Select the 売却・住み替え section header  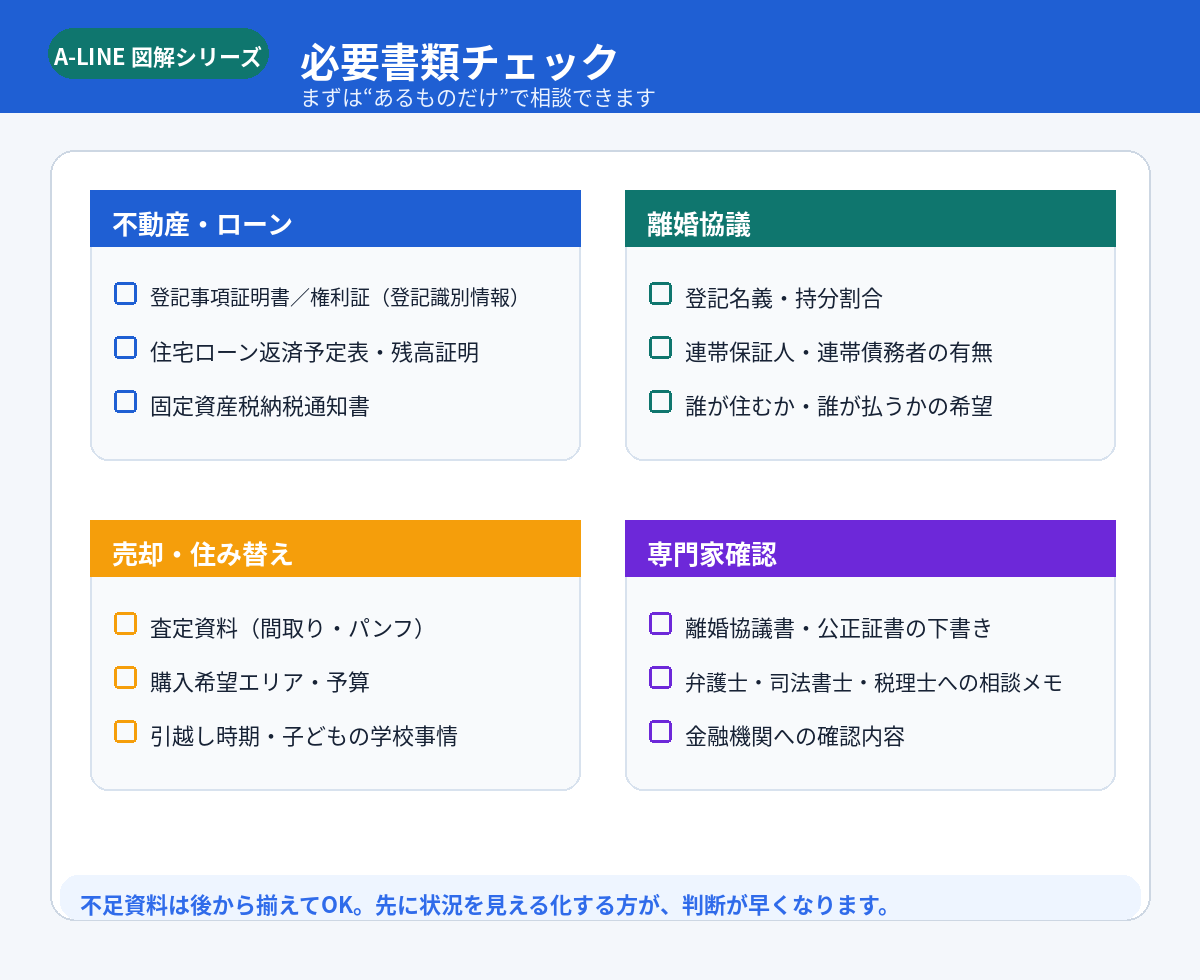click(335, 549)
